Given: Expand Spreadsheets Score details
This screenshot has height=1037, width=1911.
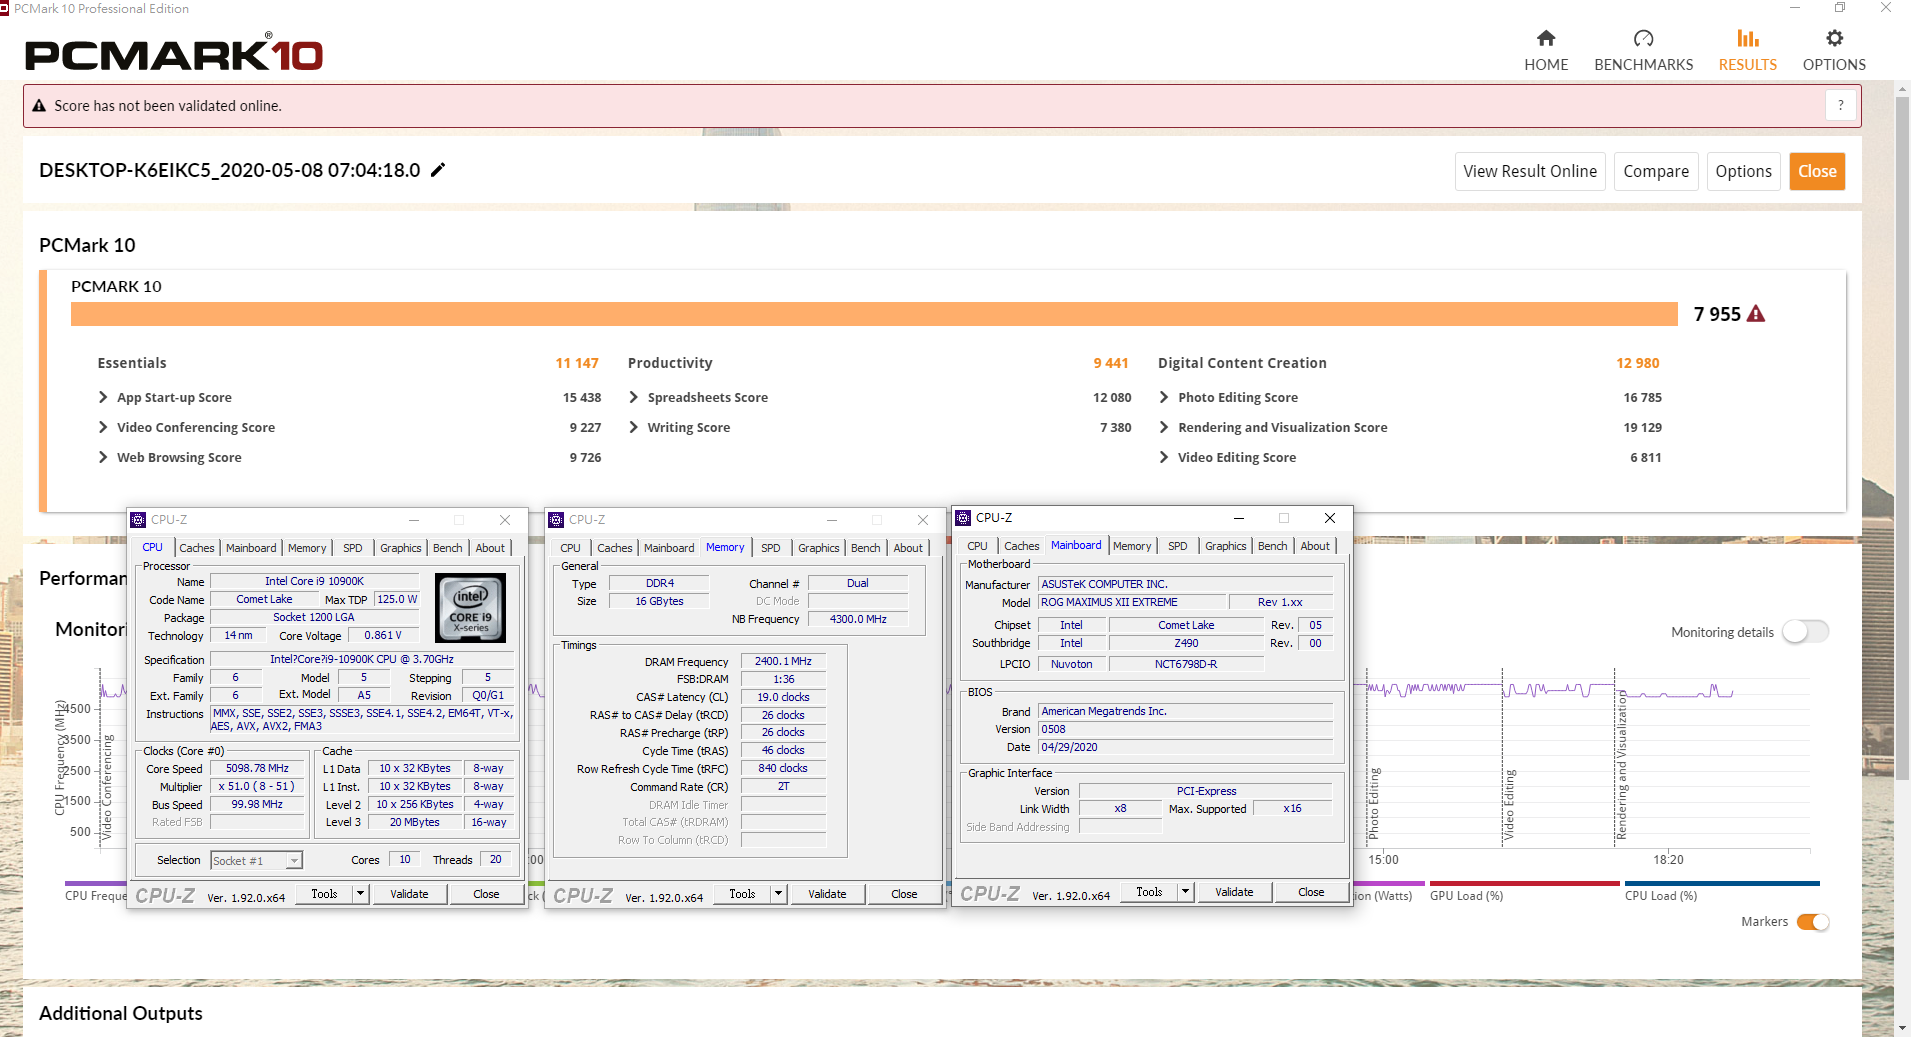Looking at the screenshot, I should tap(633, 397).
